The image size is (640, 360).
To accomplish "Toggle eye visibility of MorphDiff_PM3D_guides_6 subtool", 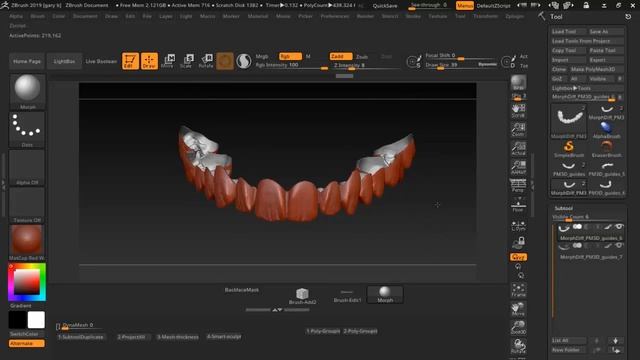I will (x=619, y=227).
